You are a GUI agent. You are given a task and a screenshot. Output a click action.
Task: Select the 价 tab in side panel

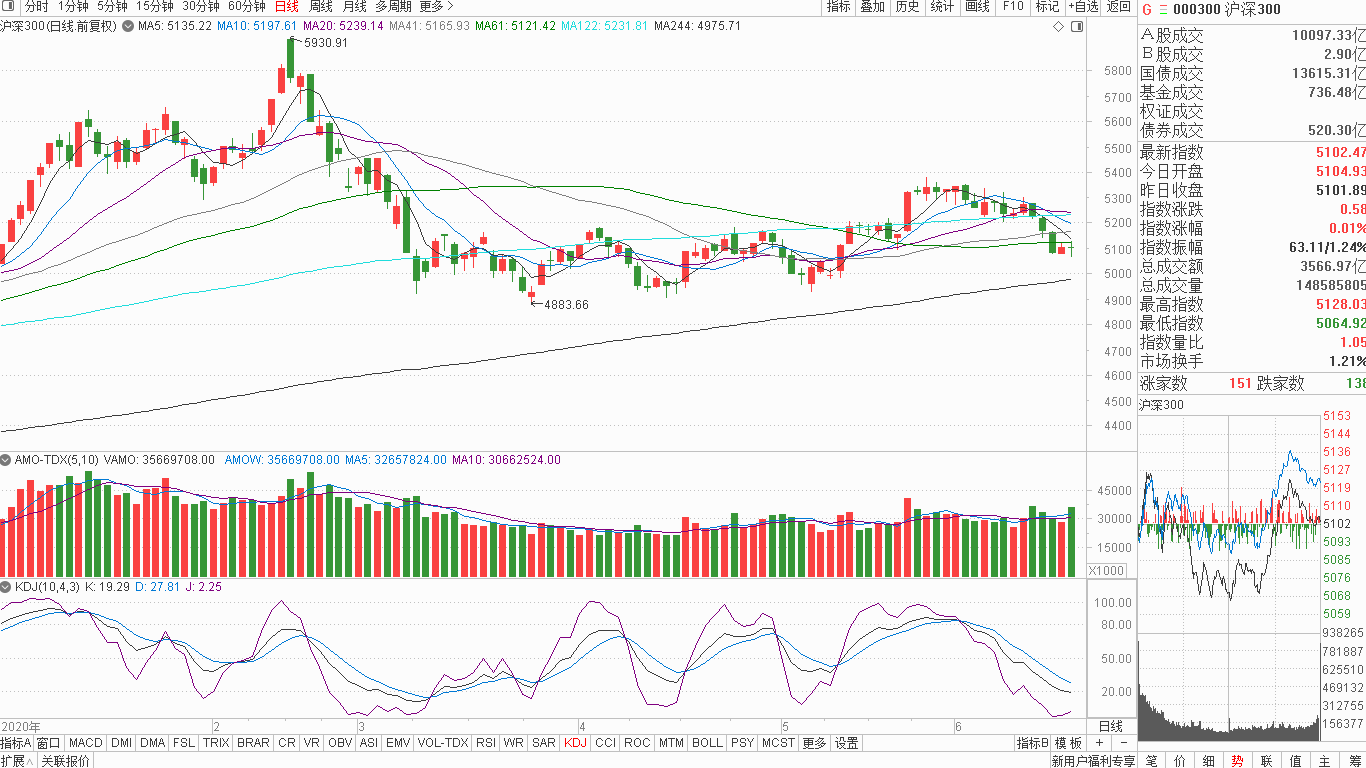[1180, 761]
